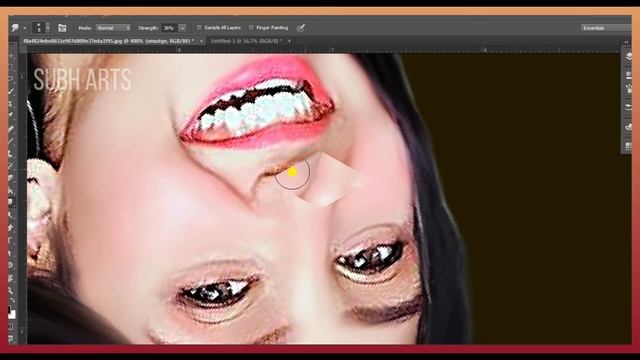This screenshot has width=640, height=360.
Task: Expand collapsed right panels double-arrow
Action: click(x=627, y=42)
